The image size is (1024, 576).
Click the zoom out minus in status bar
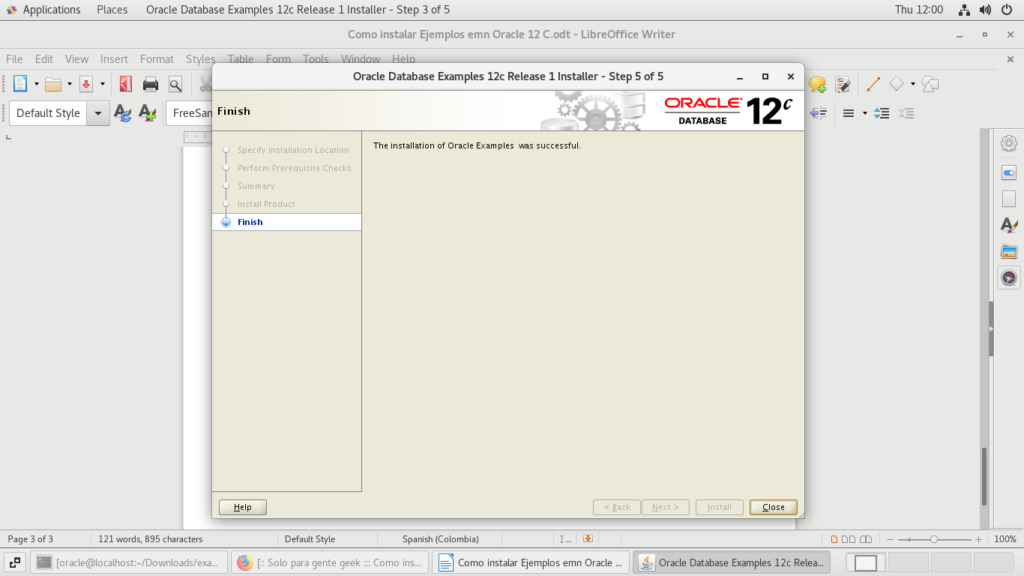tap(889, 539)
